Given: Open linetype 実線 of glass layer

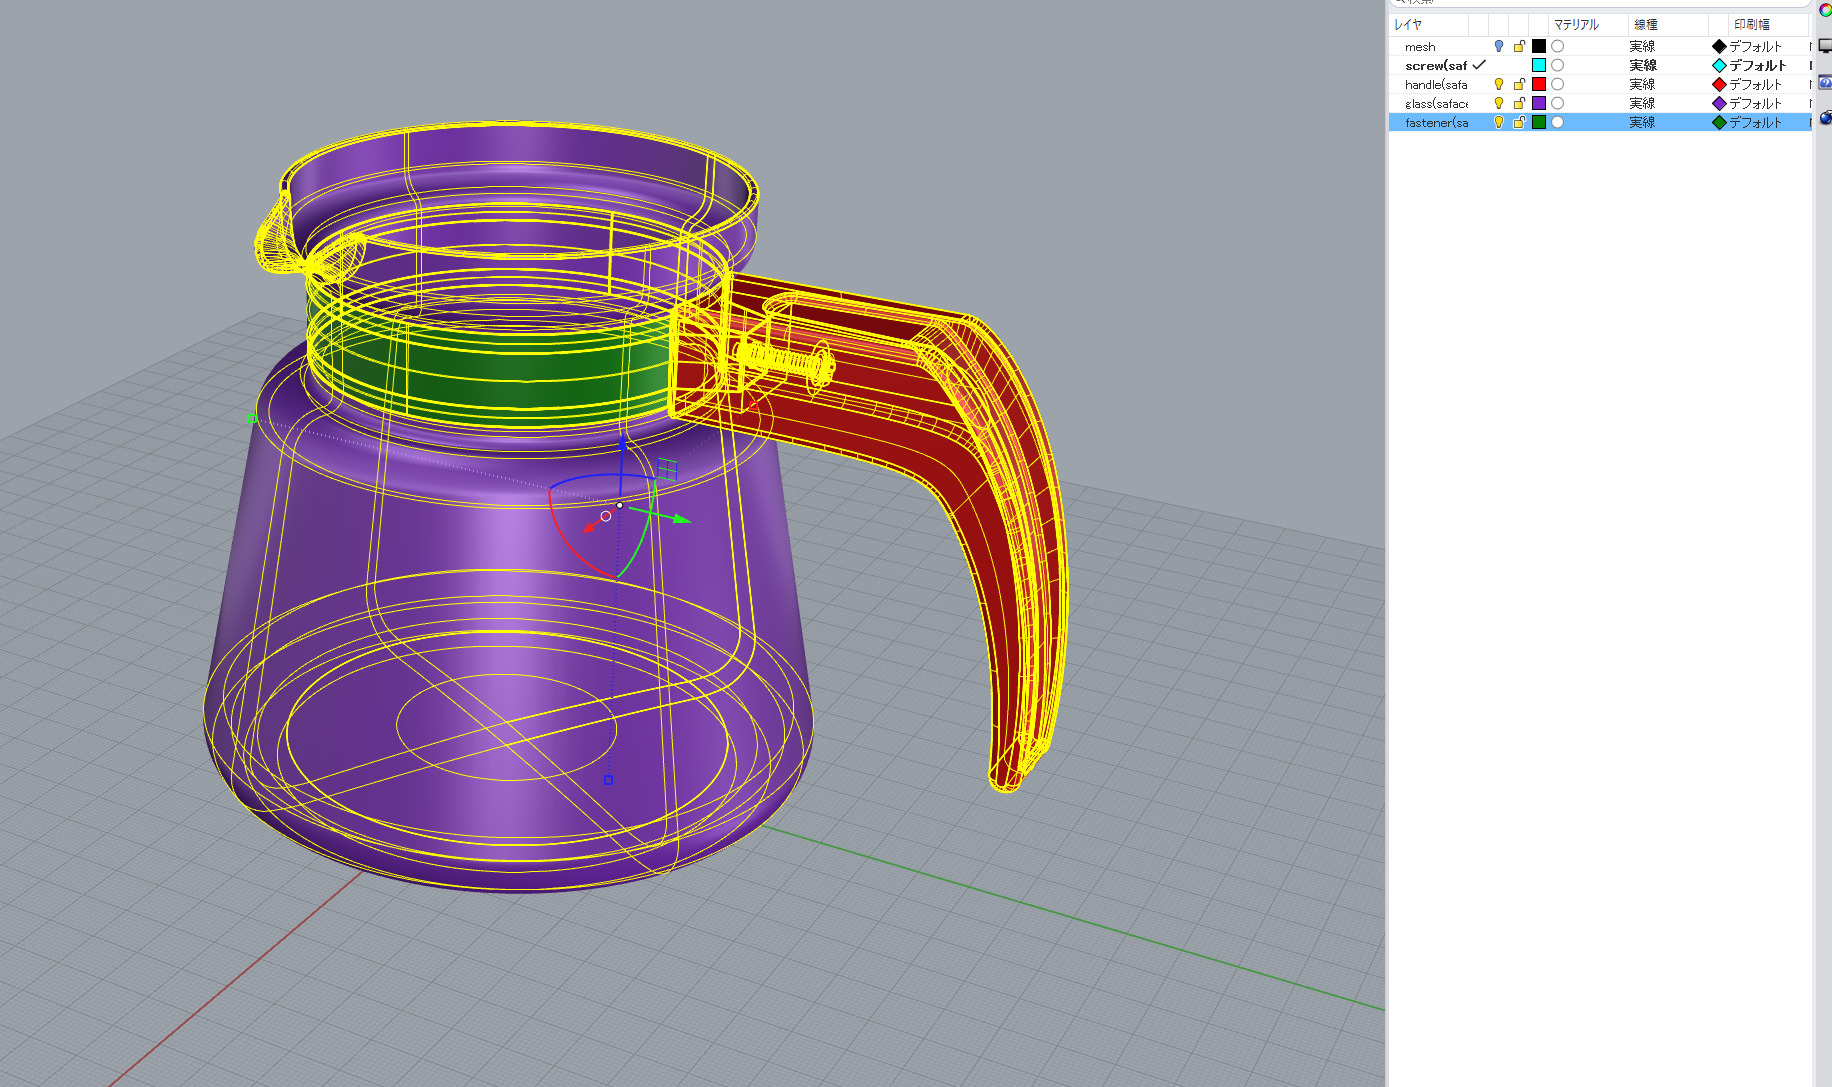Looking at the screenshot, I should (x=1642, y=103).
